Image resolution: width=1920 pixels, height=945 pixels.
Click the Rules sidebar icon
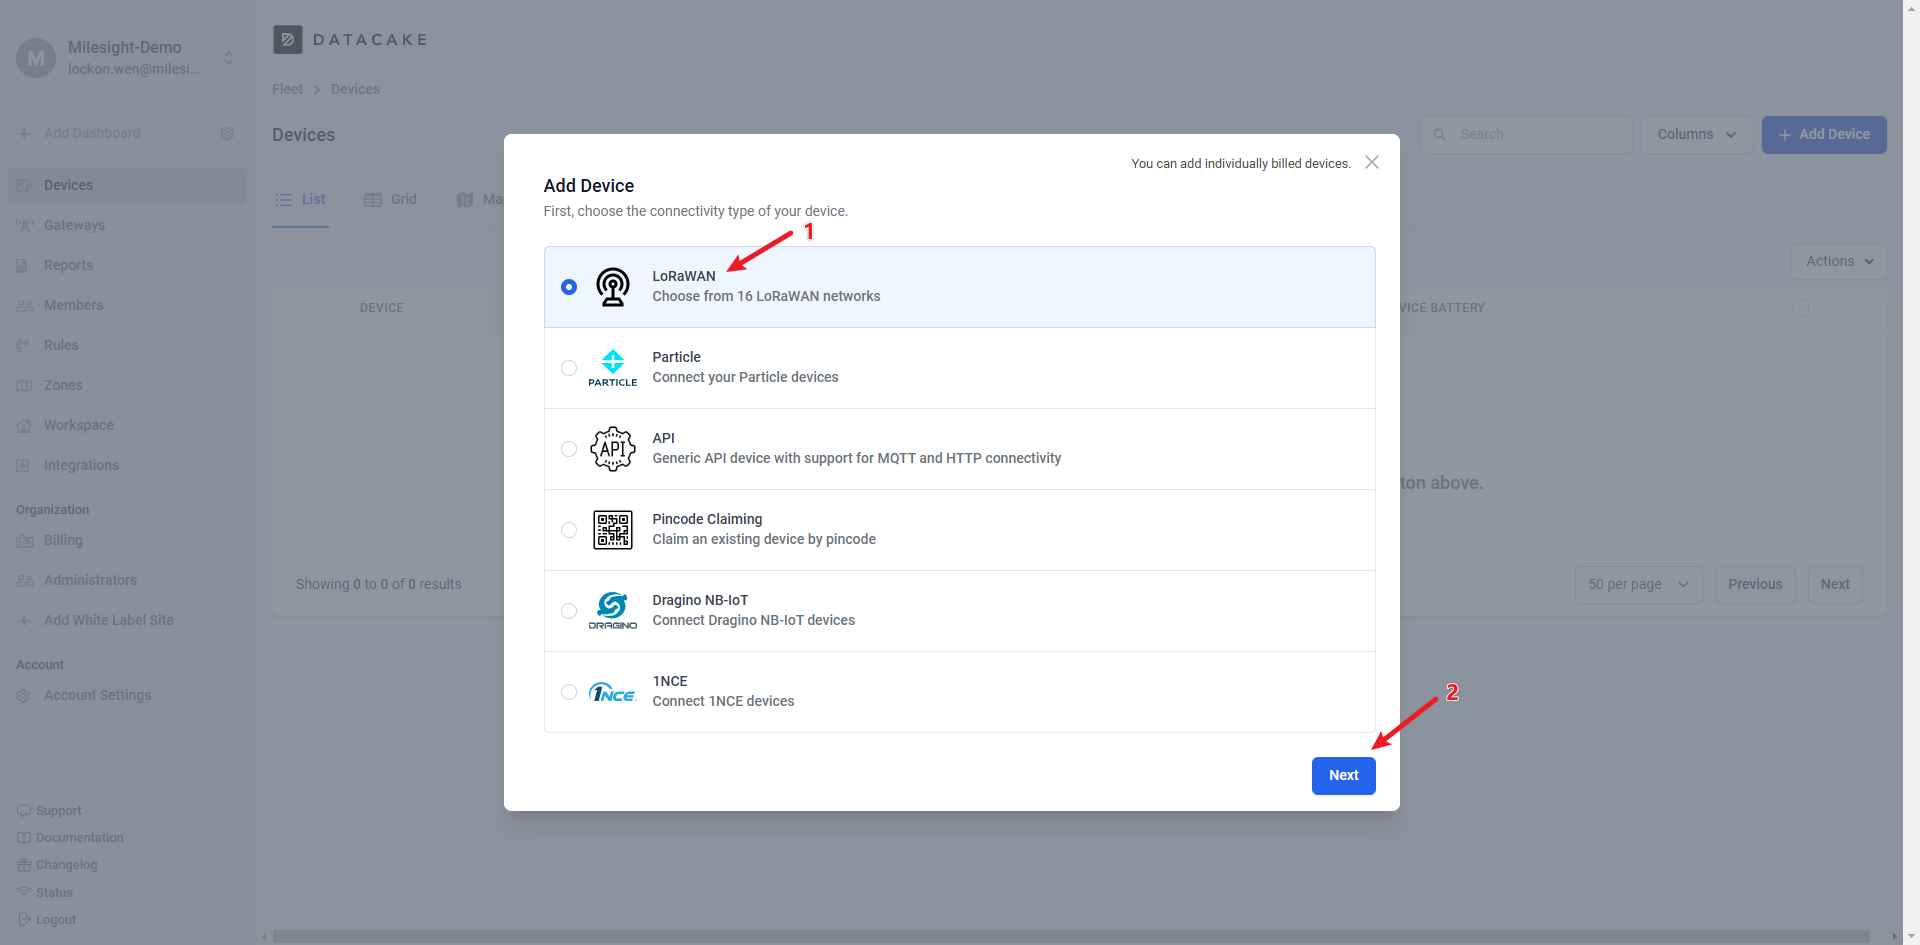[x=24, y=346]
